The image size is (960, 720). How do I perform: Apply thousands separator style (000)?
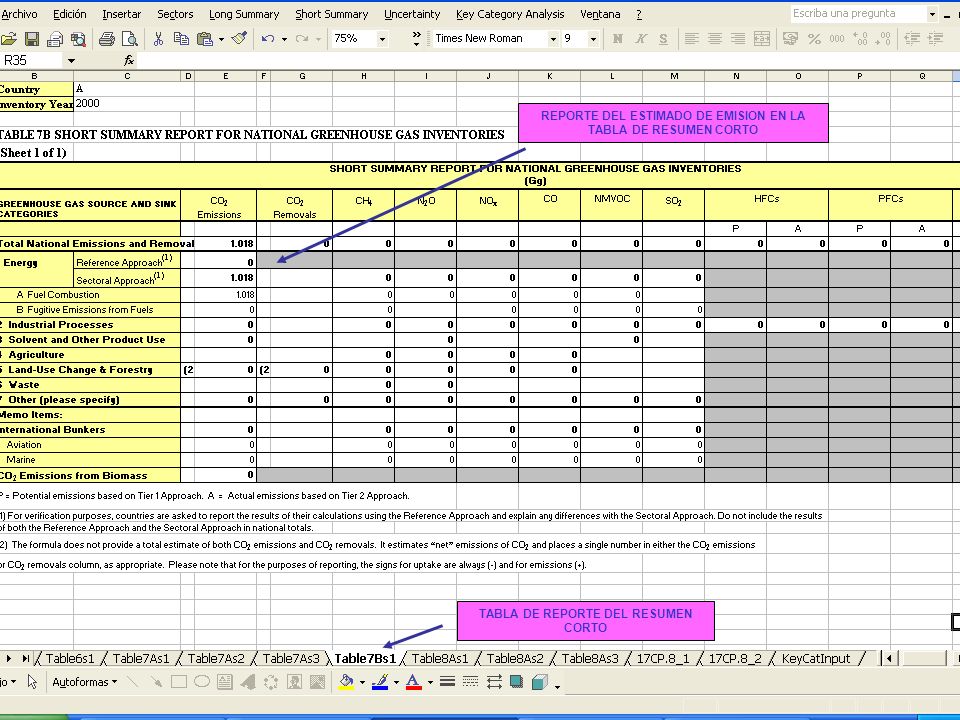(x=837, y=39)
